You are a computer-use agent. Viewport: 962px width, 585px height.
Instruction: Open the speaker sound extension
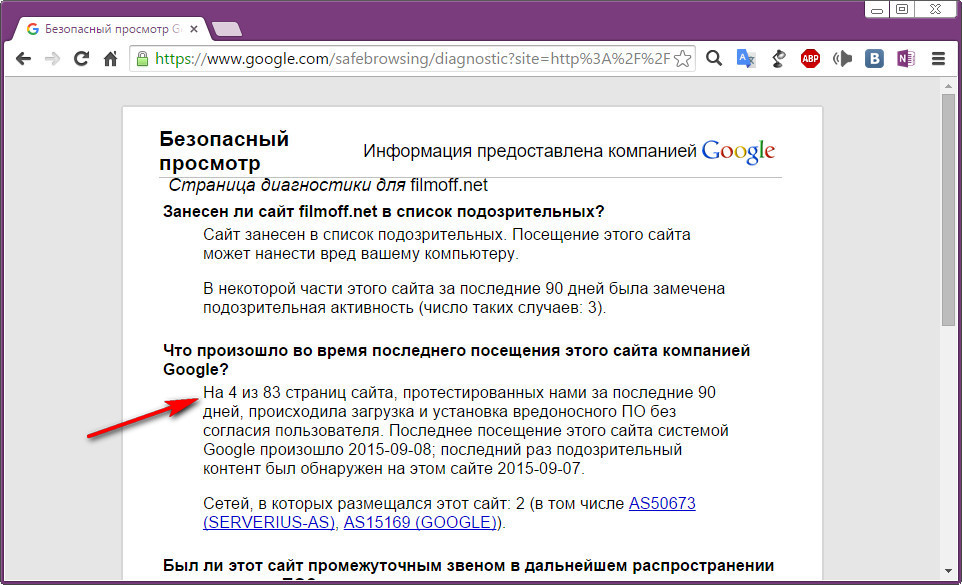point(842,59)
